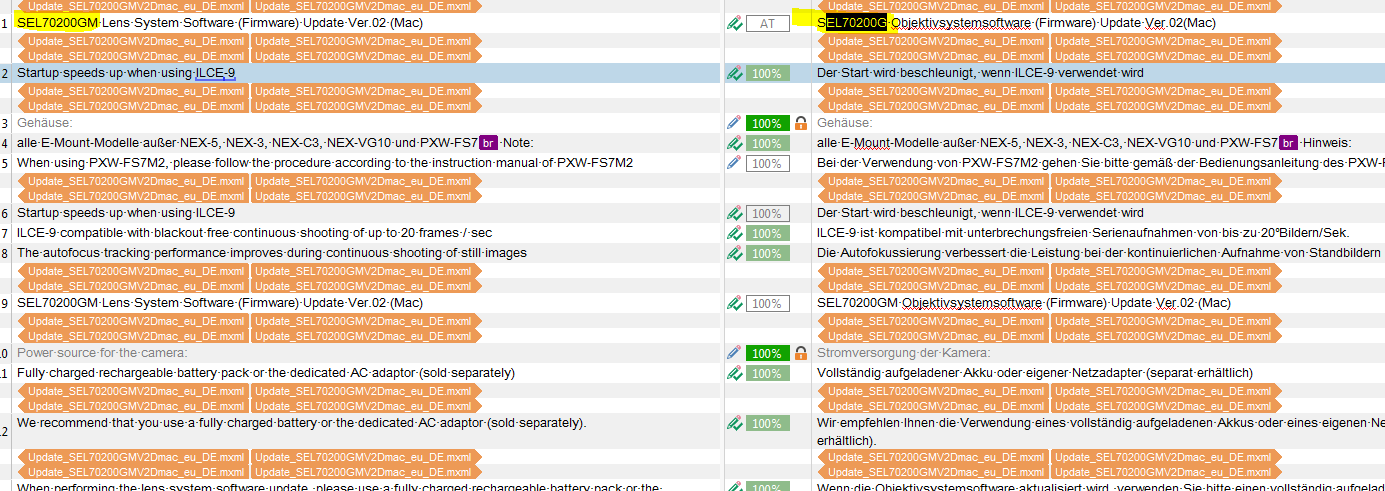Image resolution: width=1385 pixels, height=491 pixels.
Task: Click the status icon of the 'autofocus tracking performance' segment
Action: click(734, 253)
